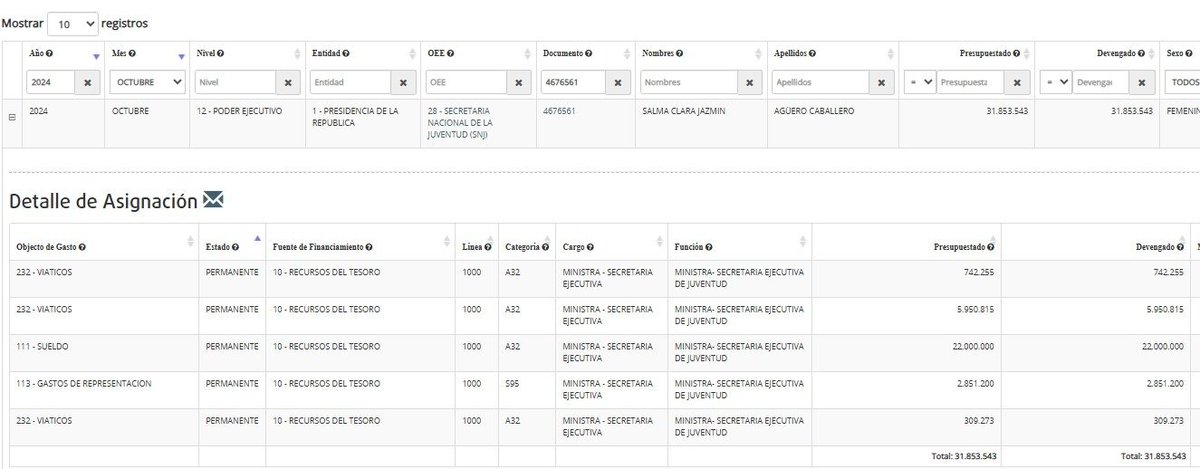
Task: Click help icon next to Fuente de Financiamiento
Action: (369, 247)
